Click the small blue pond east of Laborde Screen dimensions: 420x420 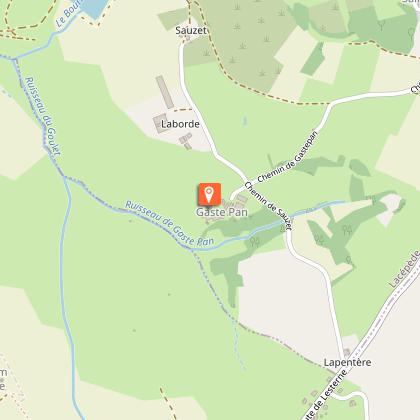coord(245,121)
